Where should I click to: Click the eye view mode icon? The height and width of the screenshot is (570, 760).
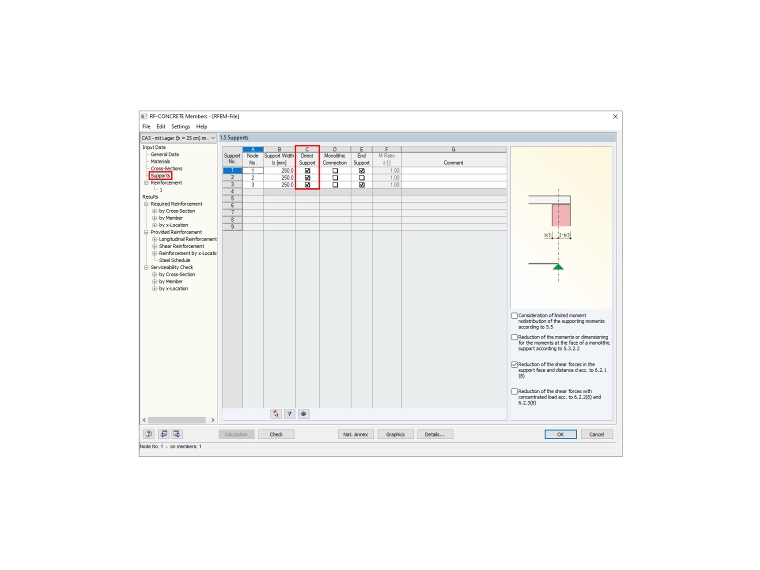(303, 413)
